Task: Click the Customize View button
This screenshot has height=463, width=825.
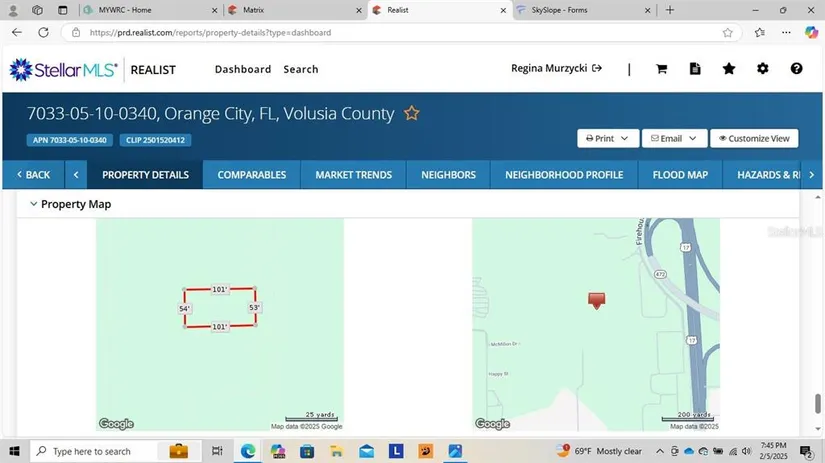Action: [753, 138]
